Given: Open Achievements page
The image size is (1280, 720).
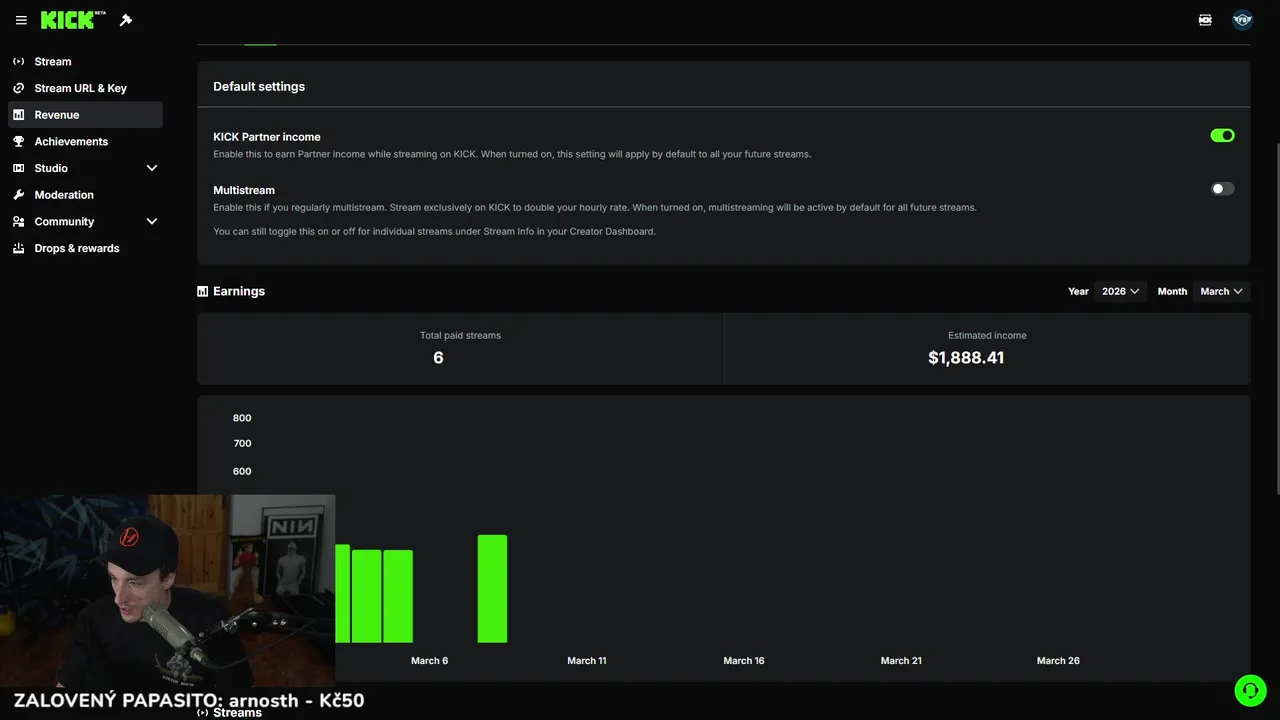Looking at the screenshot, I should pos(85,141).
